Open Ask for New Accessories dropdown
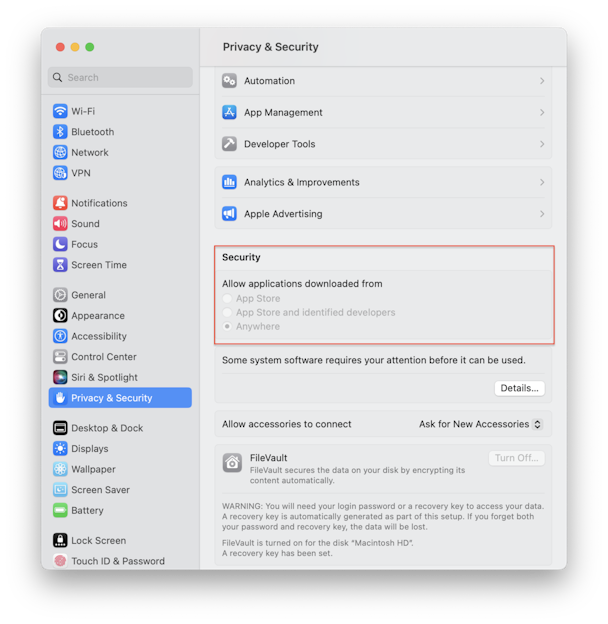Image resolution: width=608 pixels, height=624 pixels. click(x=481, y=424)
